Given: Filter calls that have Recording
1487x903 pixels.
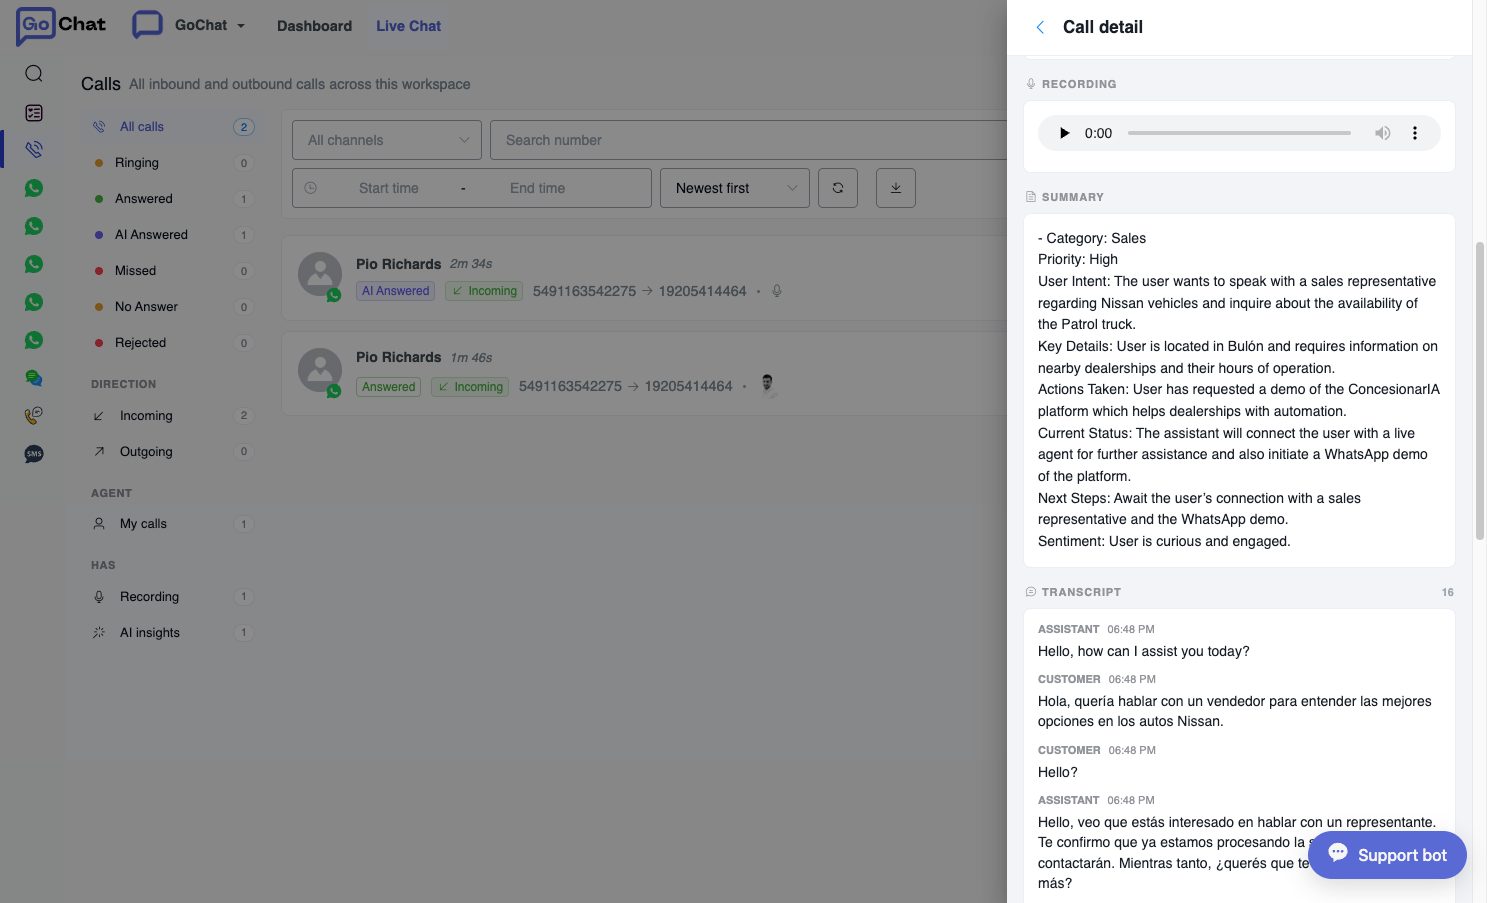Looking at the screenshot, I should (172, 597).
